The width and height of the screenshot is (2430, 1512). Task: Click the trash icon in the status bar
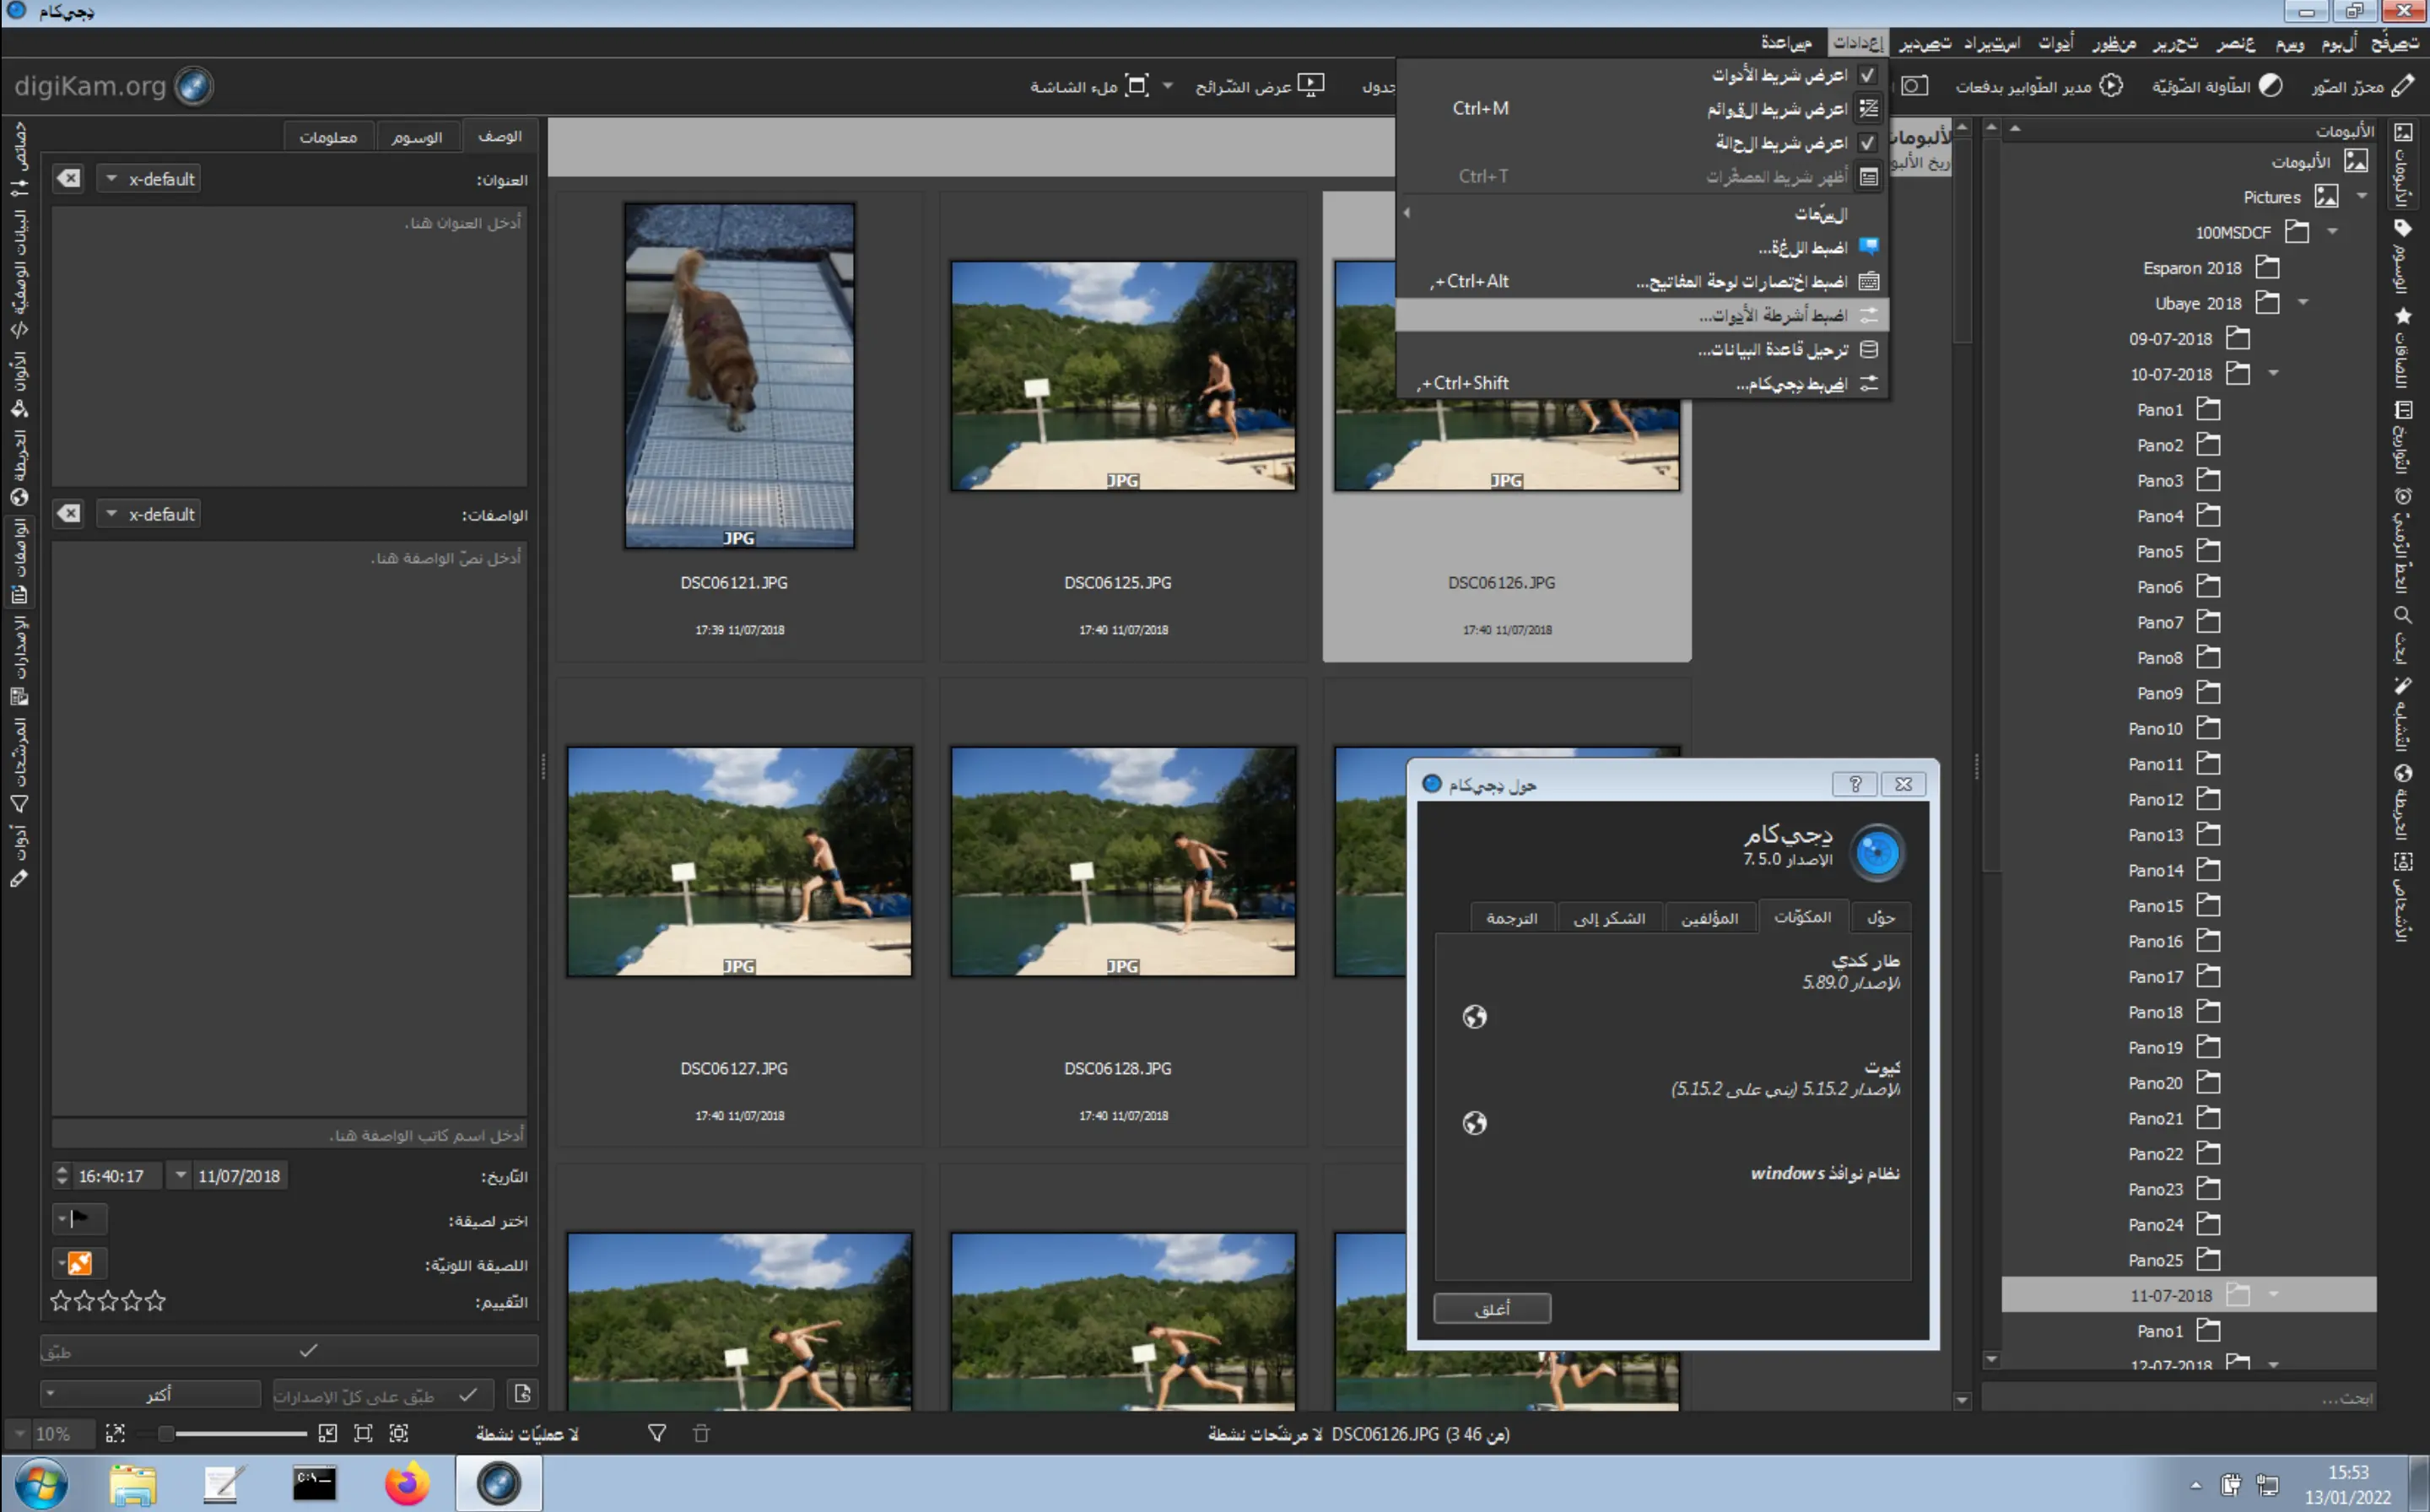tap(702, 1434)
